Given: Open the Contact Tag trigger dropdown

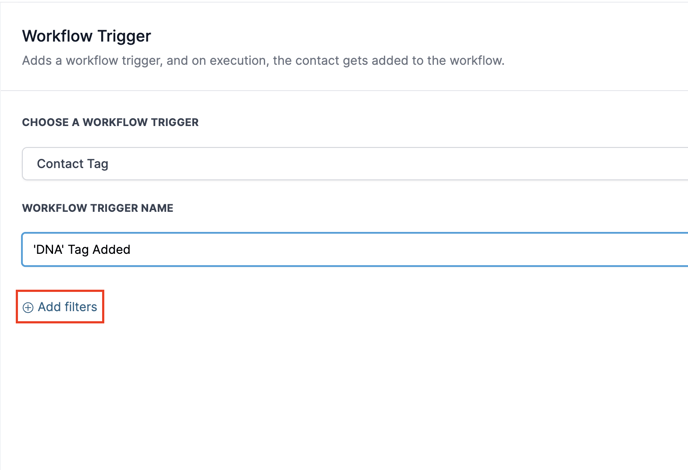Looking at the screenshot, I should tap(354, 164).
